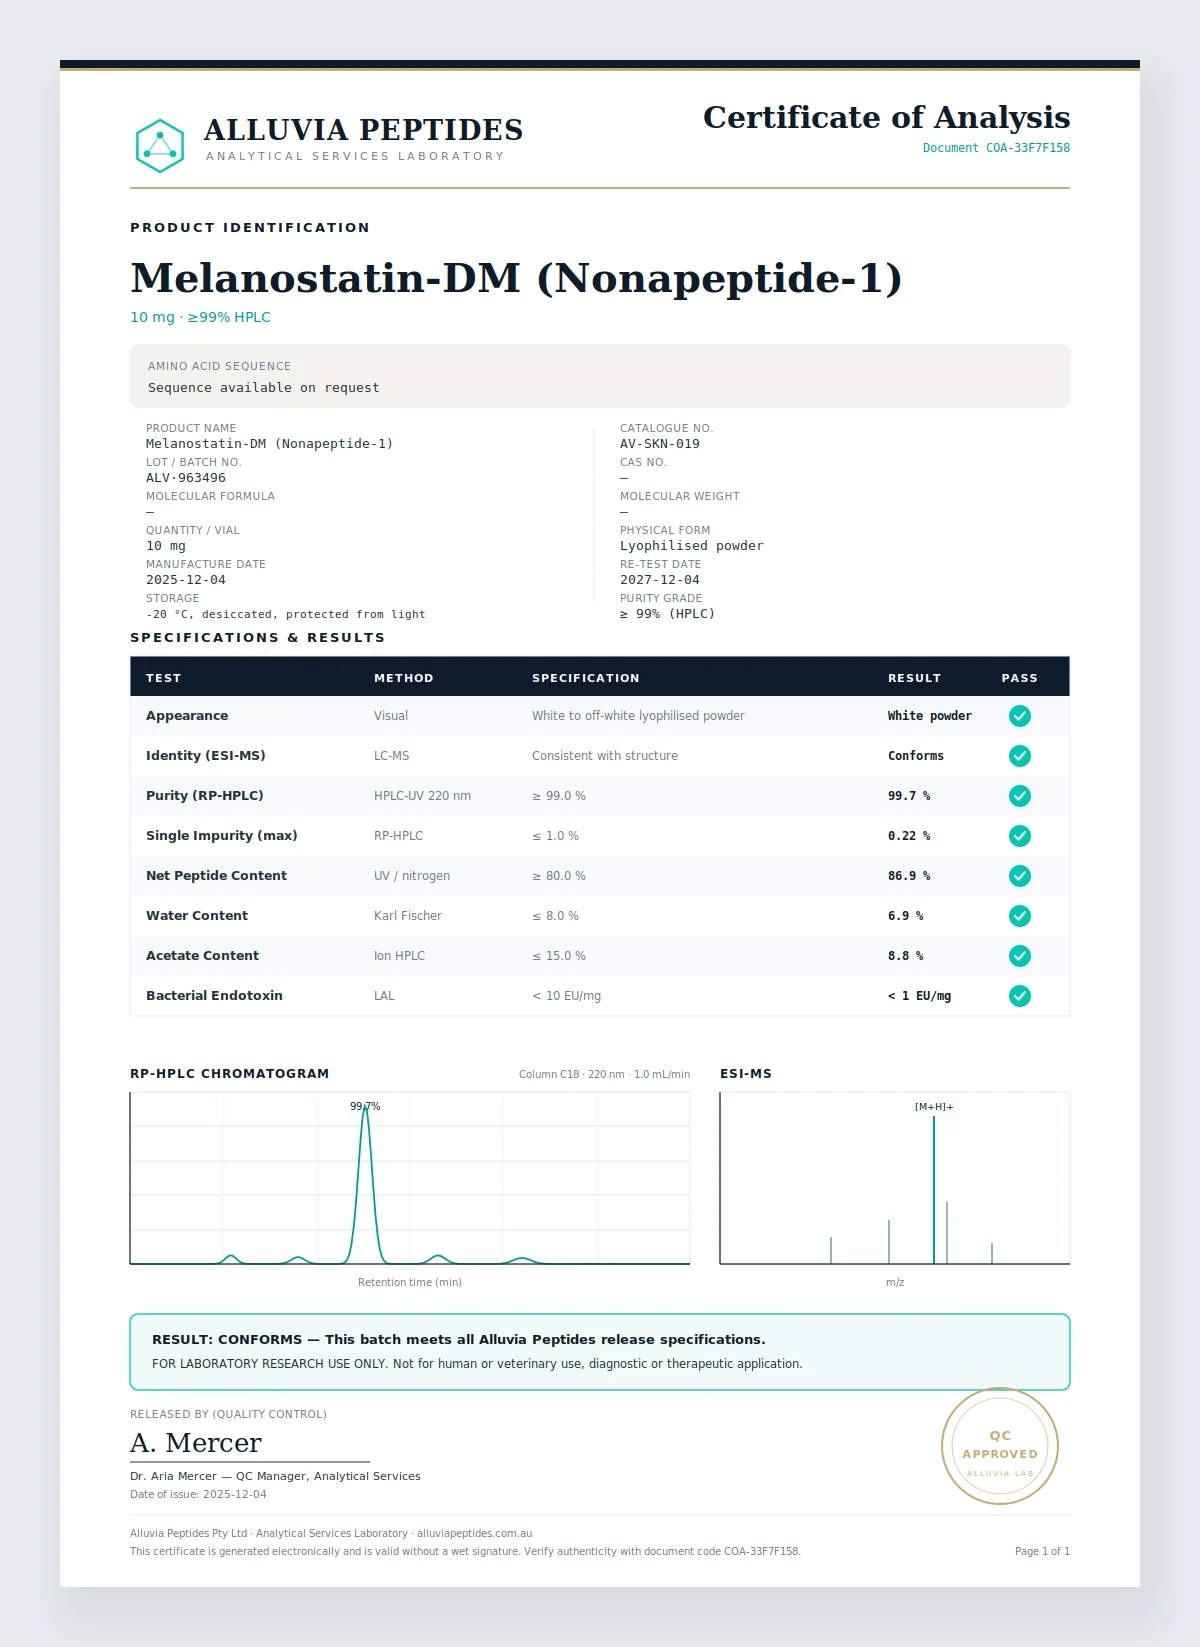Click the 'HPLC-UV 220 nm' method cell
Screen dimensions: 1200x1647
coord(422,796)
